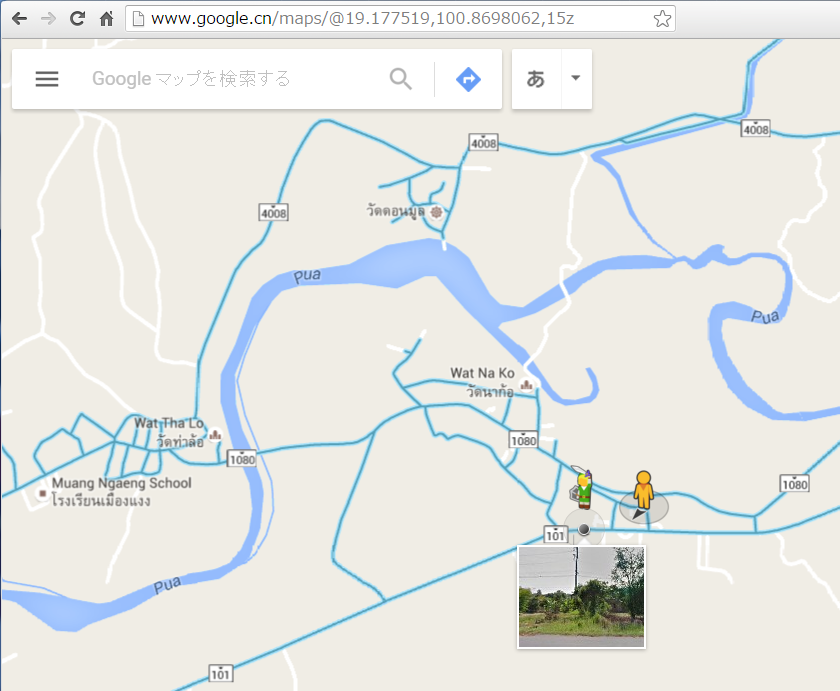Click the วัดดอนมูล temple marker icon

[437, 212]
